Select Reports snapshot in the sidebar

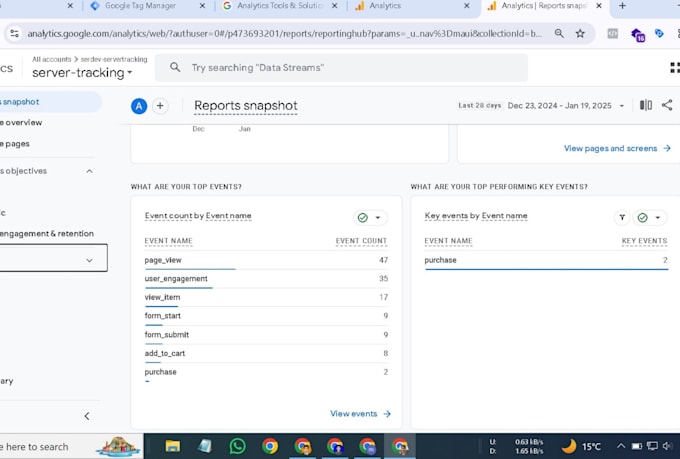coord(49,102)
